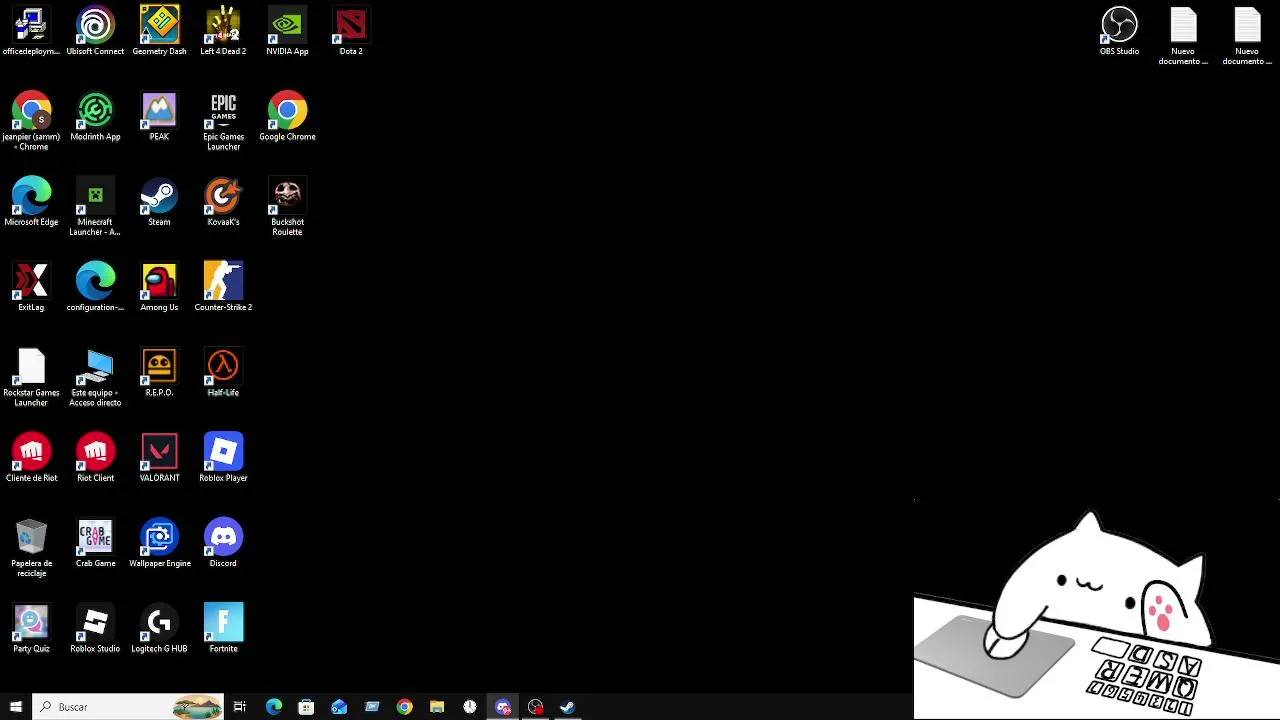This screenshot has height=720, width=1280.
Task: Select the Half-Life desktop icon
Action: 223,372
